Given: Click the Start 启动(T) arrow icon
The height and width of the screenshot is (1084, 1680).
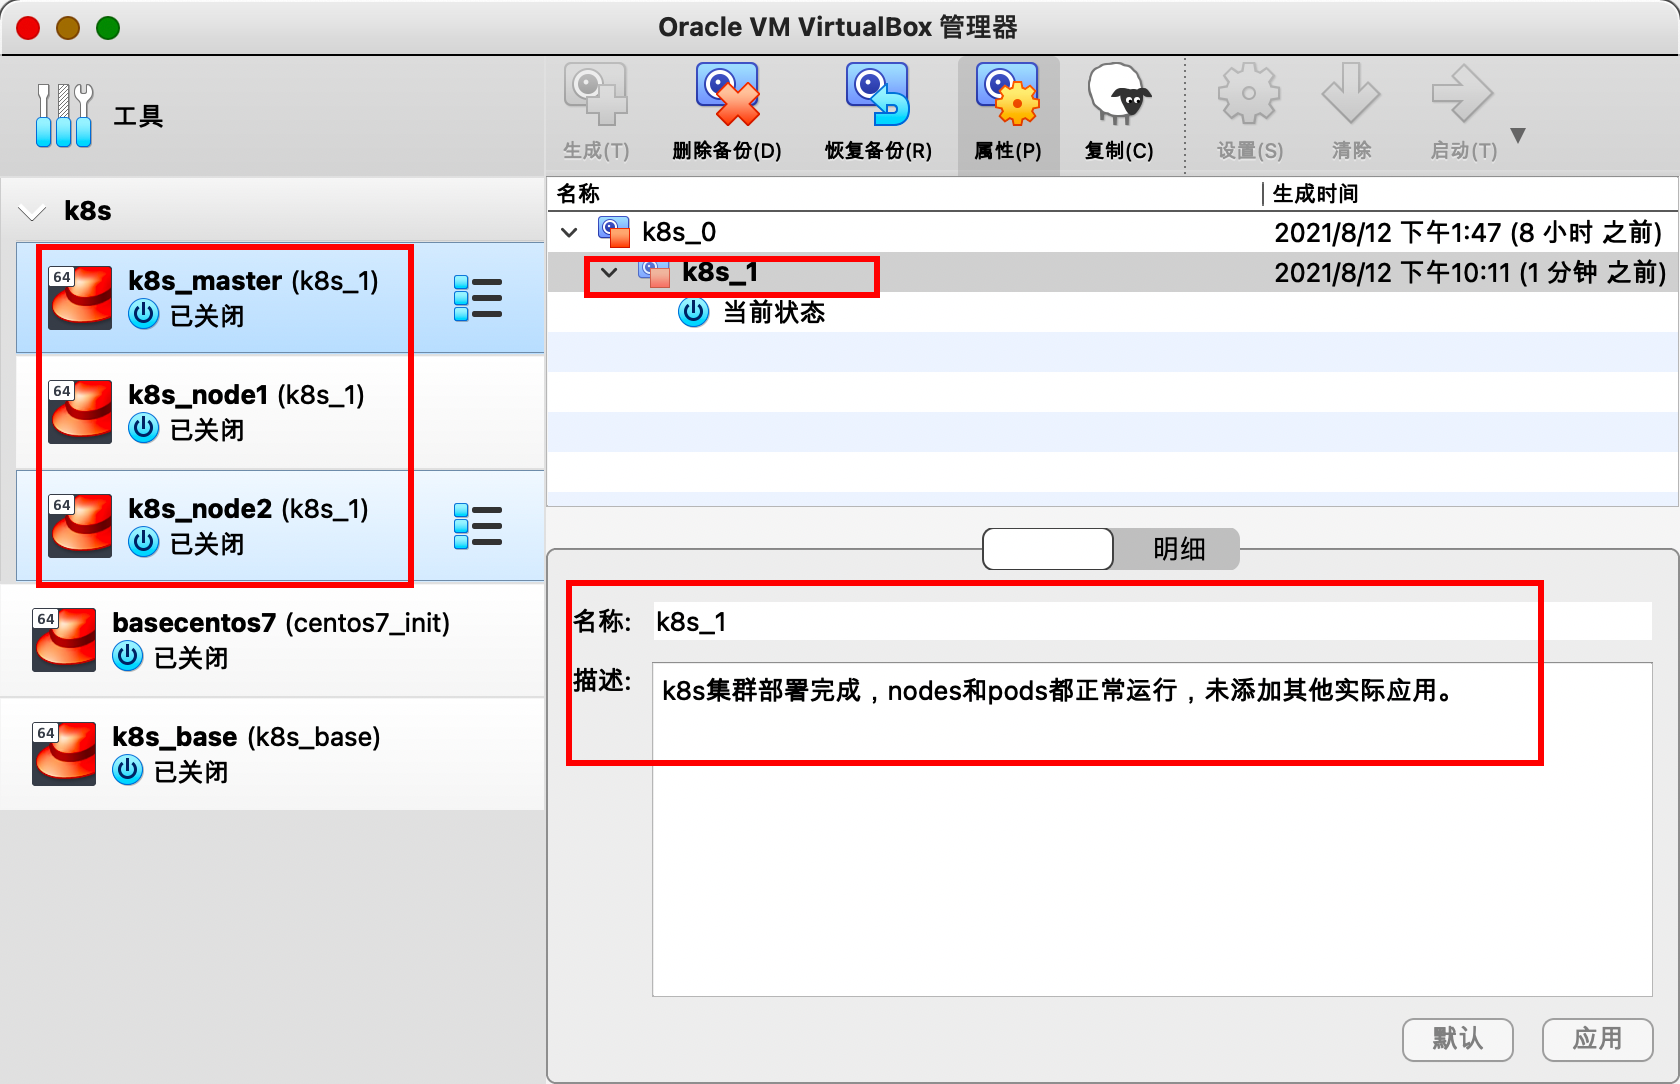Looking at the screenshot, I should pyautogui.click(x=1462, y=95).
